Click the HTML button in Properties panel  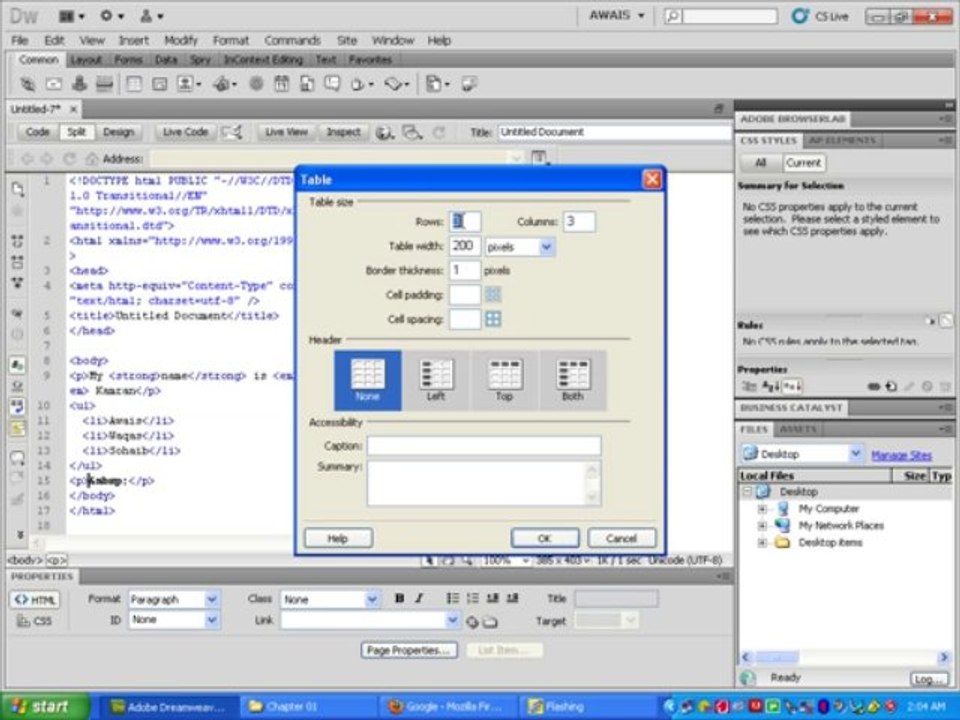coord(35,600)
